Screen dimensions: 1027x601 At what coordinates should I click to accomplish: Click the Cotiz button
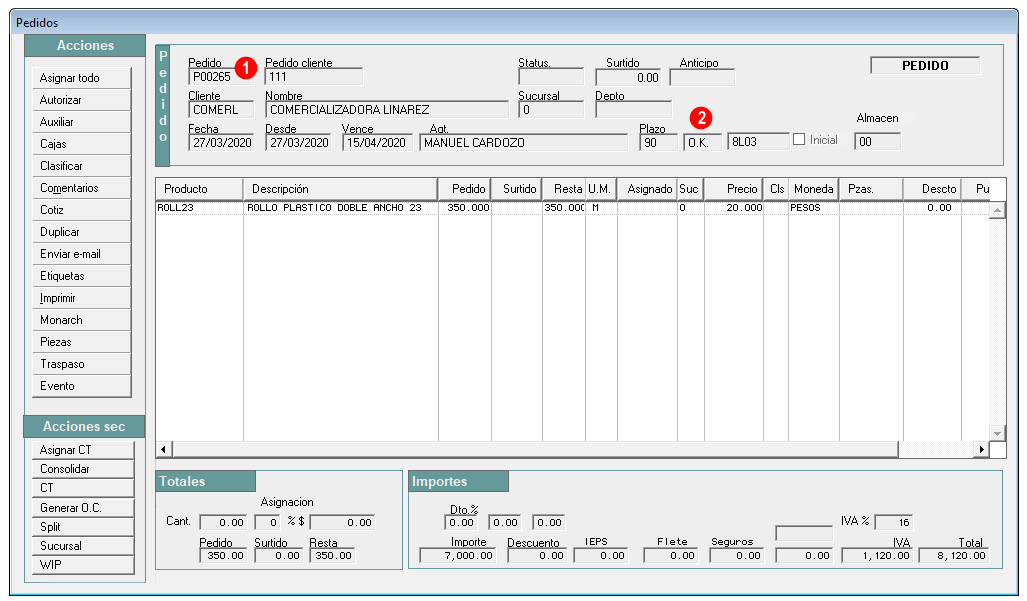82,210
